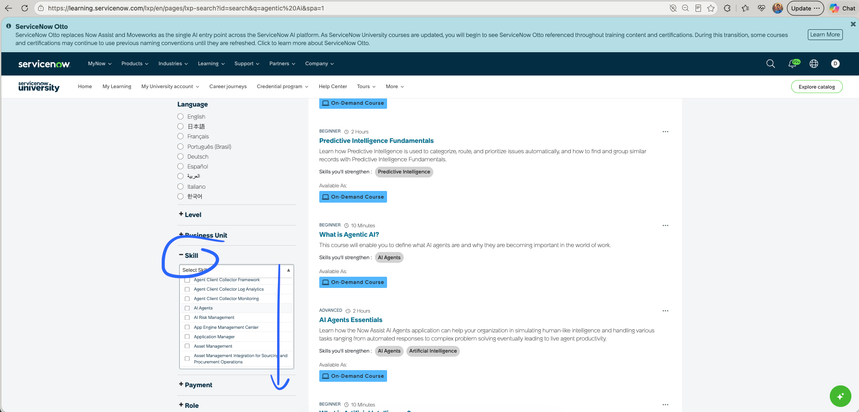Image resolution: width=859 pixels, height=412 pixels.
Task: Click the site info icon in address bar
Action: click(41, 8)
